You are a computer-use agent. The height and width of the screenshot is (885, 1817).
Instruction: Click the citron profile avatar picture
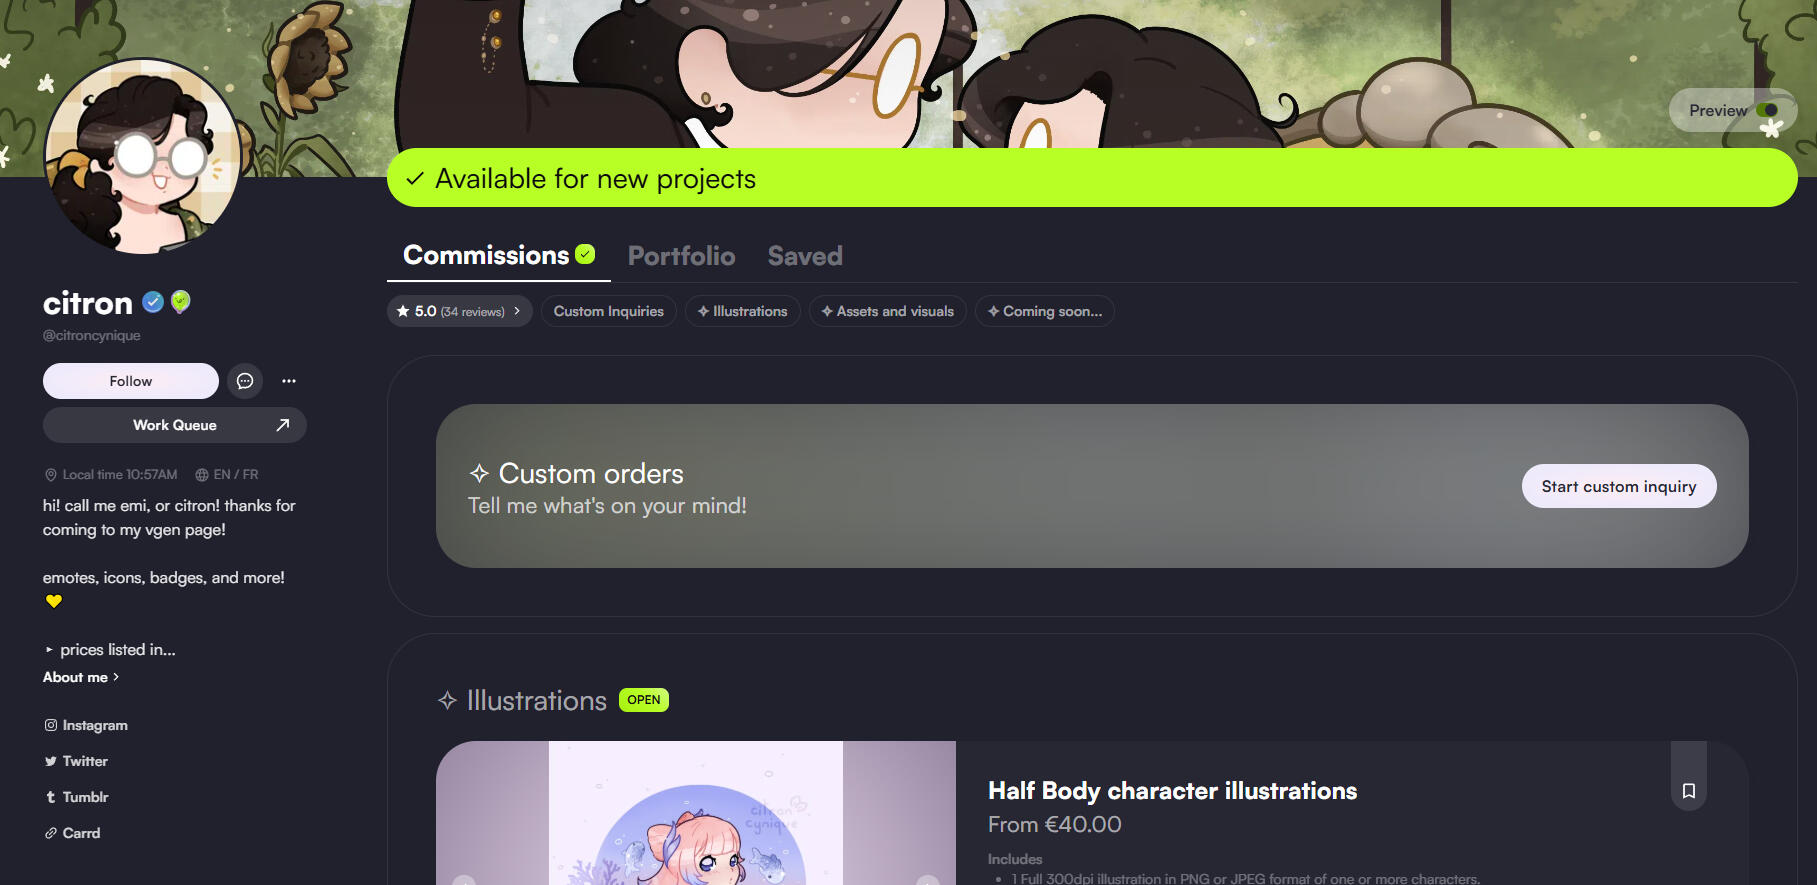(142, 156)
